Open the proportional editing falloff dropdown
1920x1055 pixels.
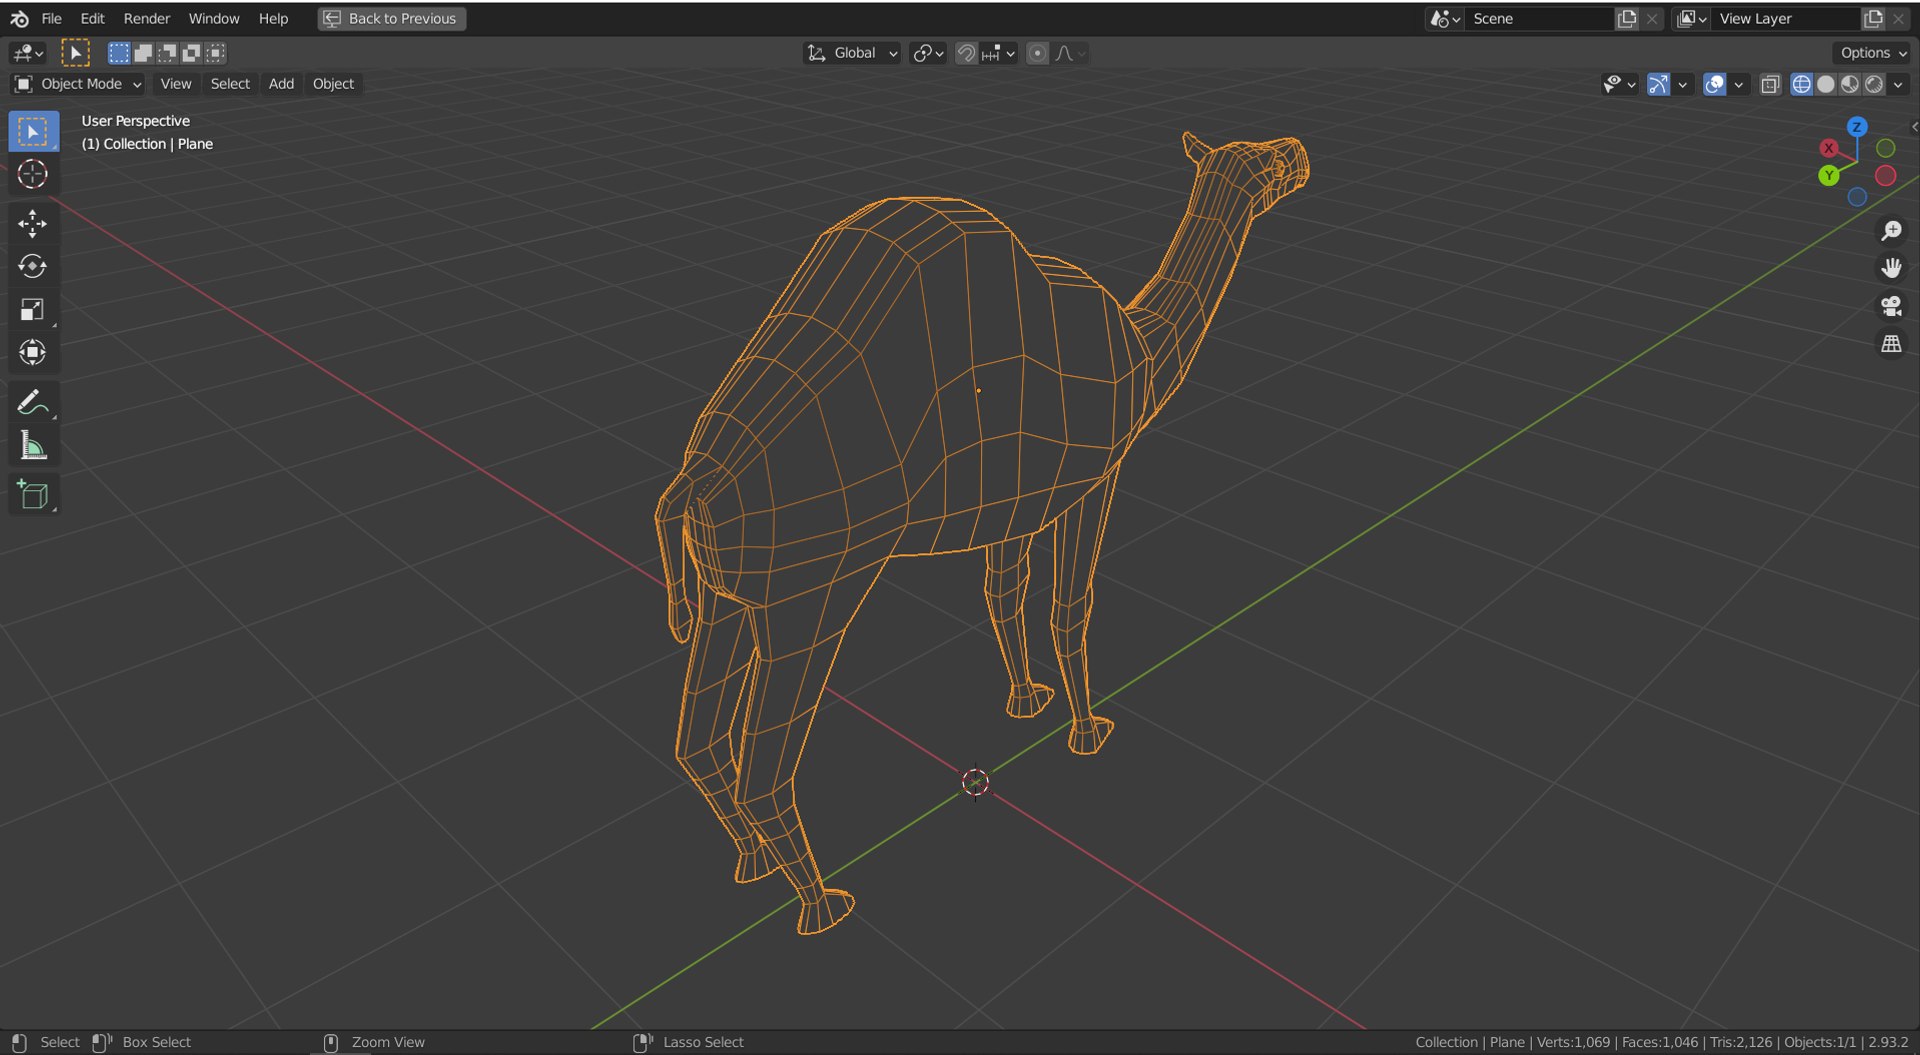1071,53
